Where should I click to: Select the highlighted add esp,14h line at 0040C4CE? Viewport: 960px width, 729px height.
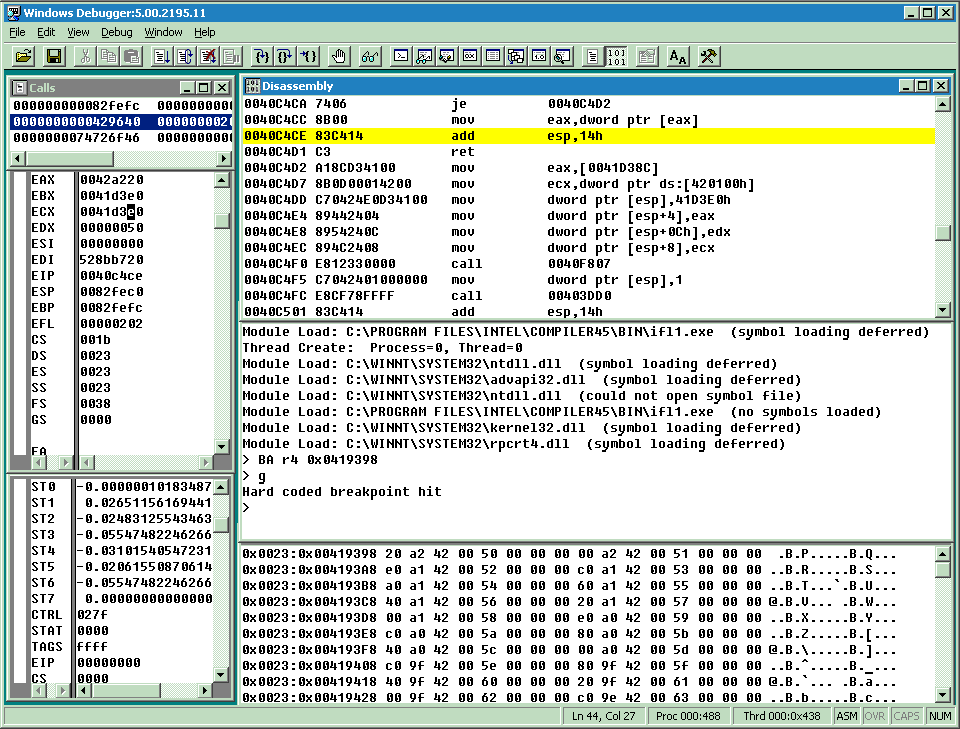click(x=588, y=136)
